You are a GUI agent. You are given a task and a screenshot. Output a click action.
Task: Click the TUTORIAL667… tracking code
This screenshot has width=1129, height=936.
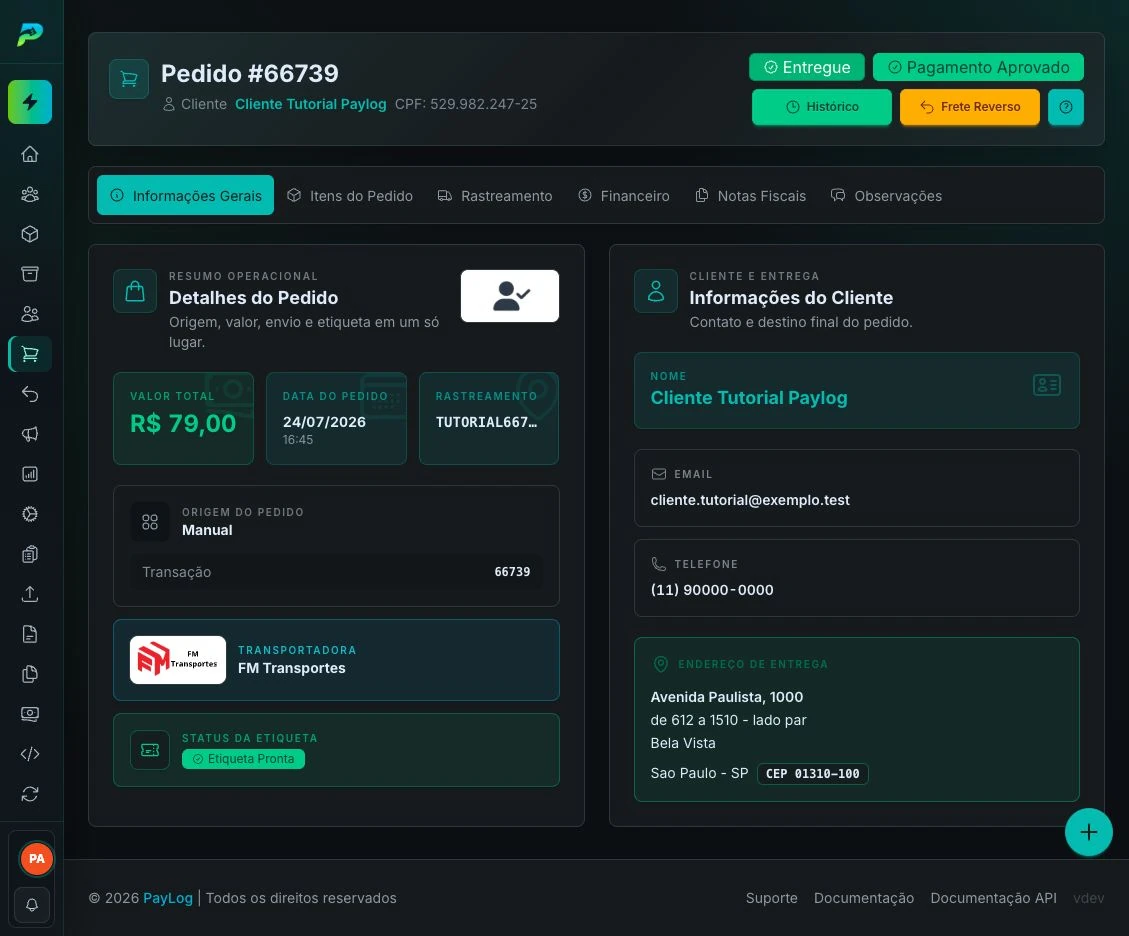(487, 422)
